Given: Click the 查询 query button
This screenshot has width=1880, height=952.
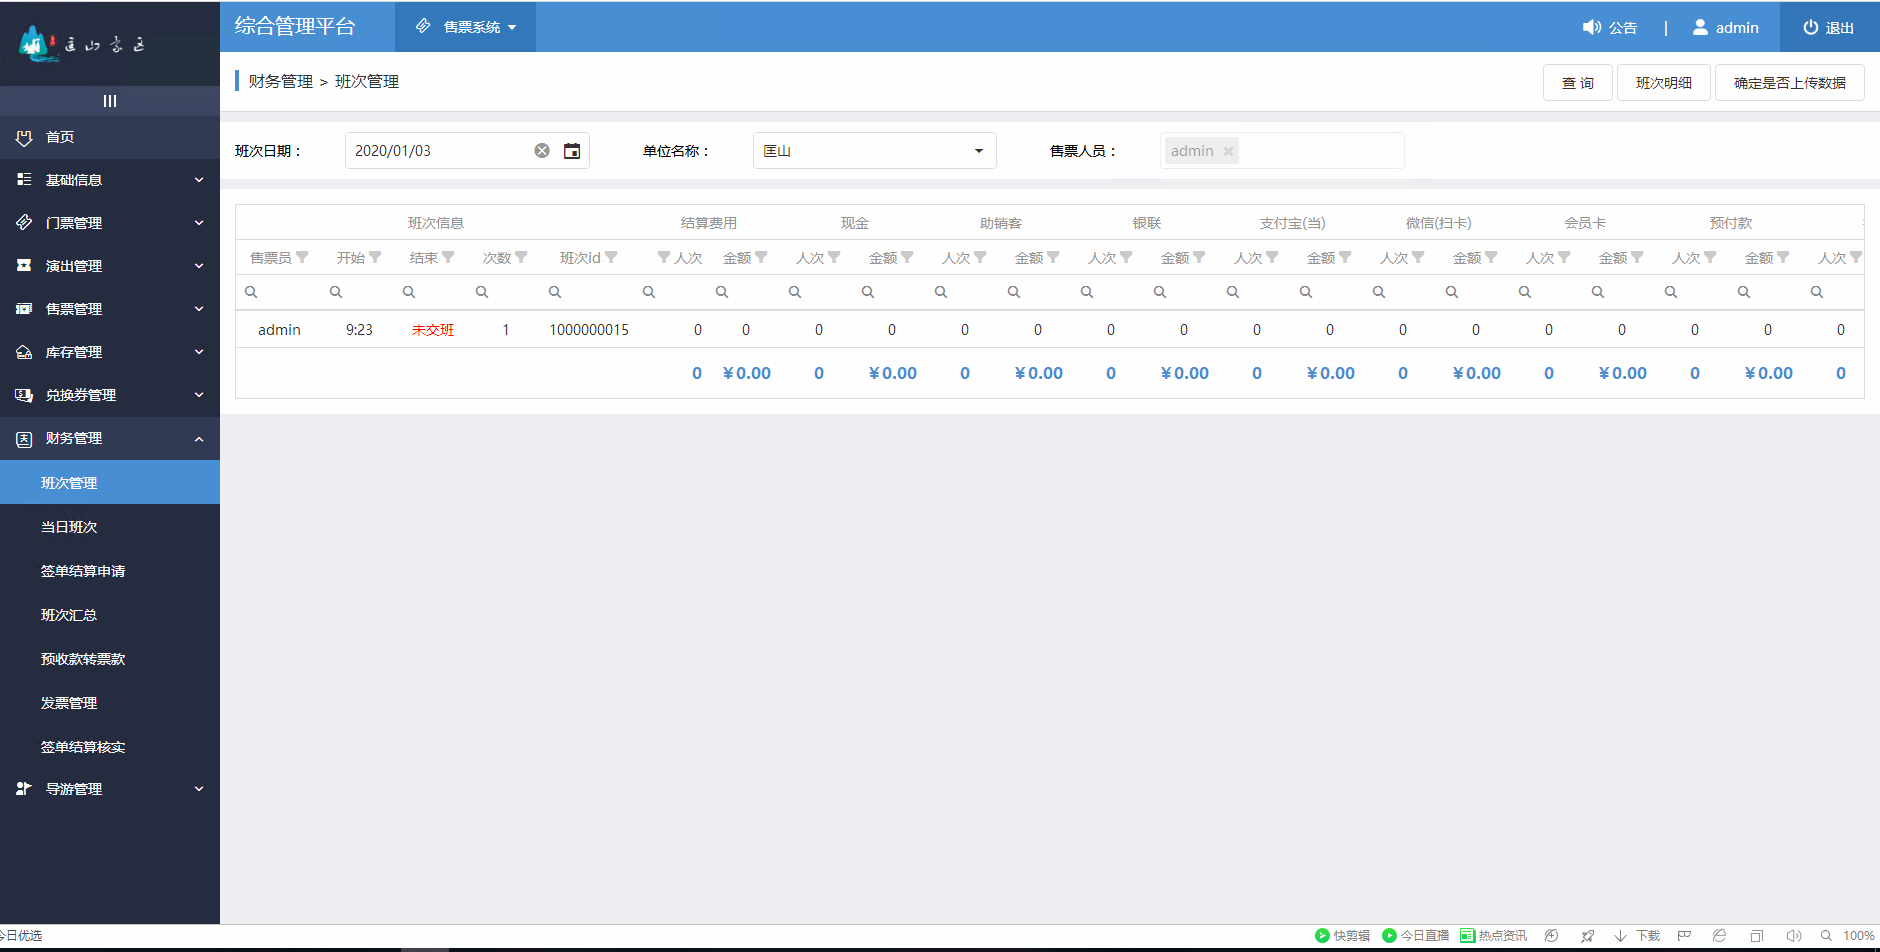Looking at the screenshot, I should [1577, 82].
